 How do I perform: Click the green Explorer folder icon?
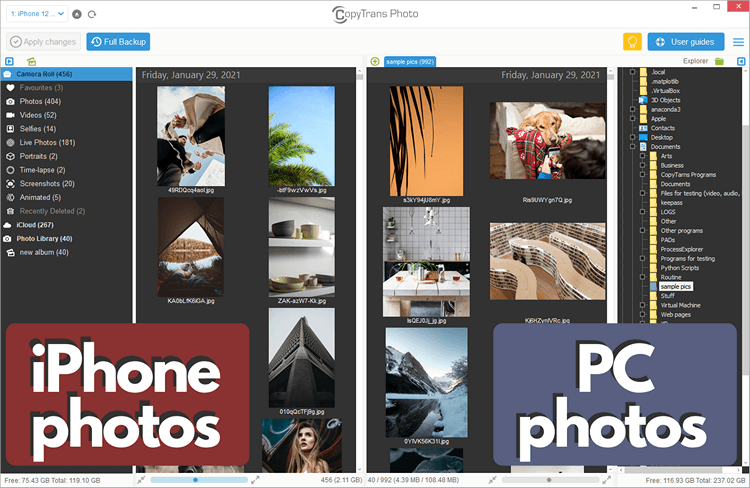[719, 61]
